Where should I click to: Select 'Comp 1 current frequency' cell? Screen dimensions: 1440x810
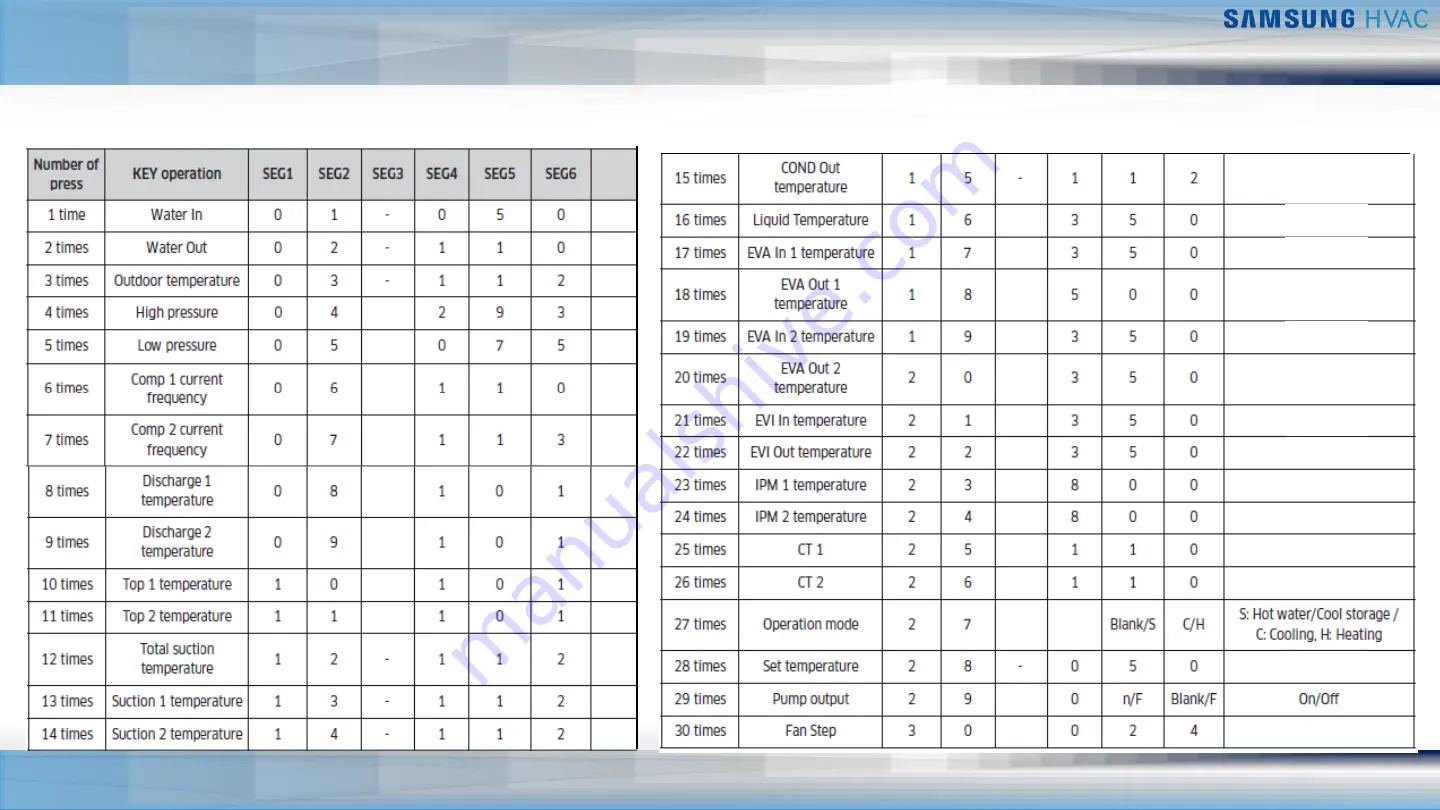177,388
